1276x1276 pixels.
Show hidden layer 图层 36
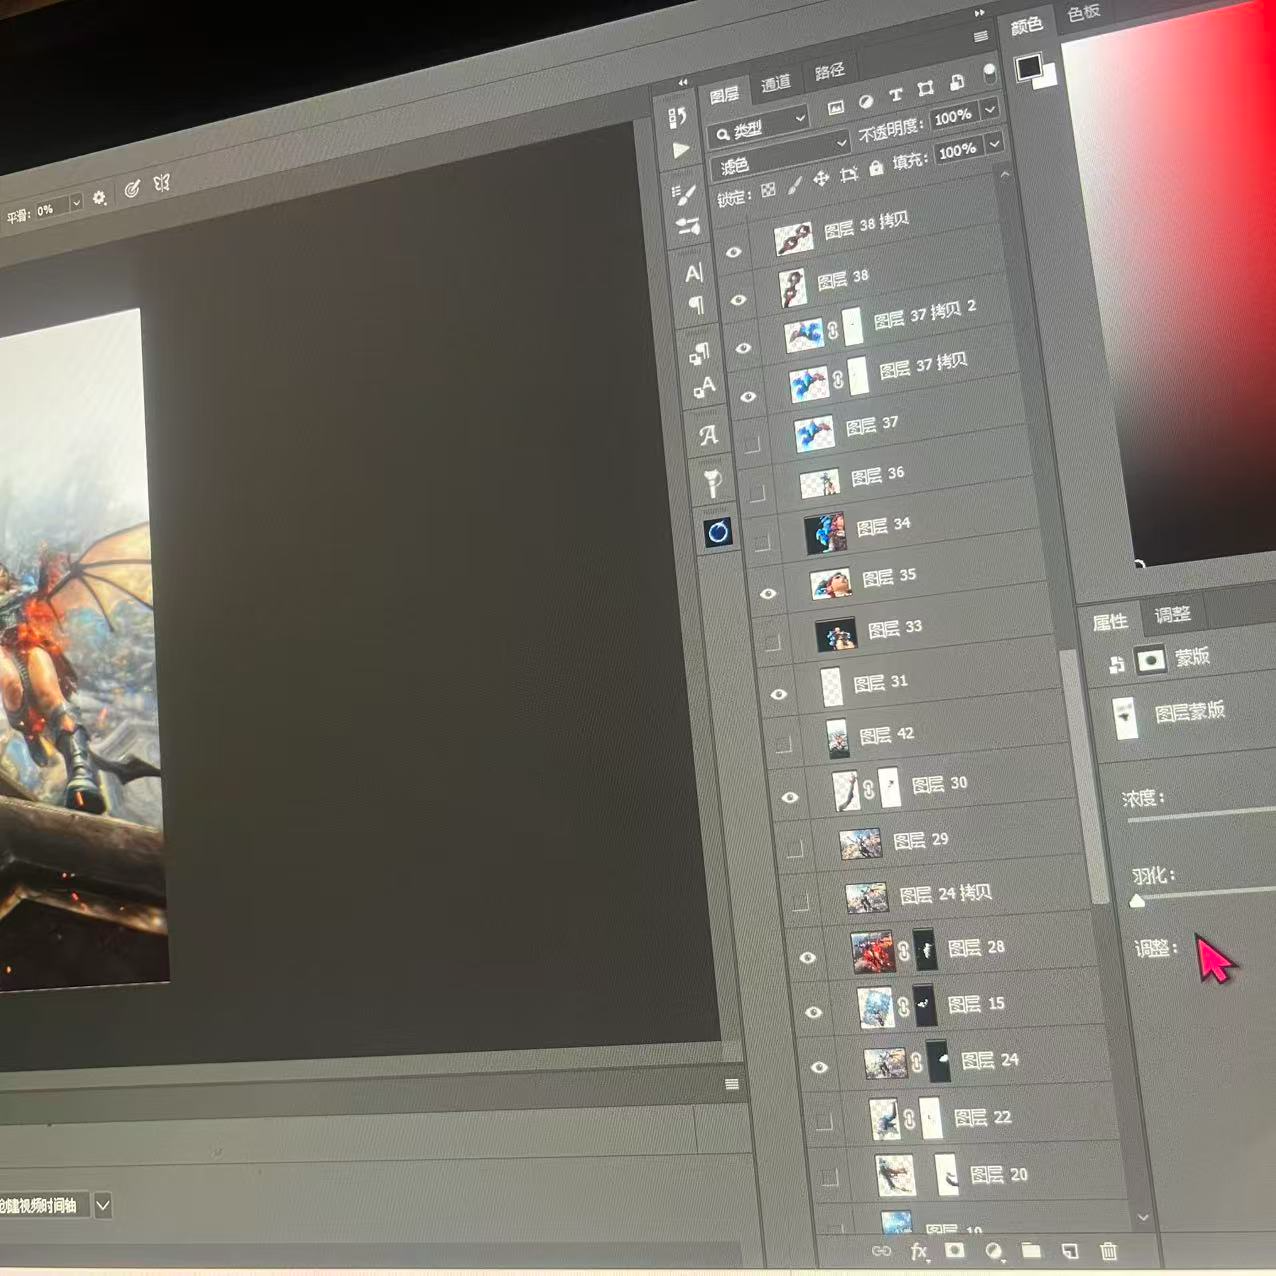[x=757, y=492]
